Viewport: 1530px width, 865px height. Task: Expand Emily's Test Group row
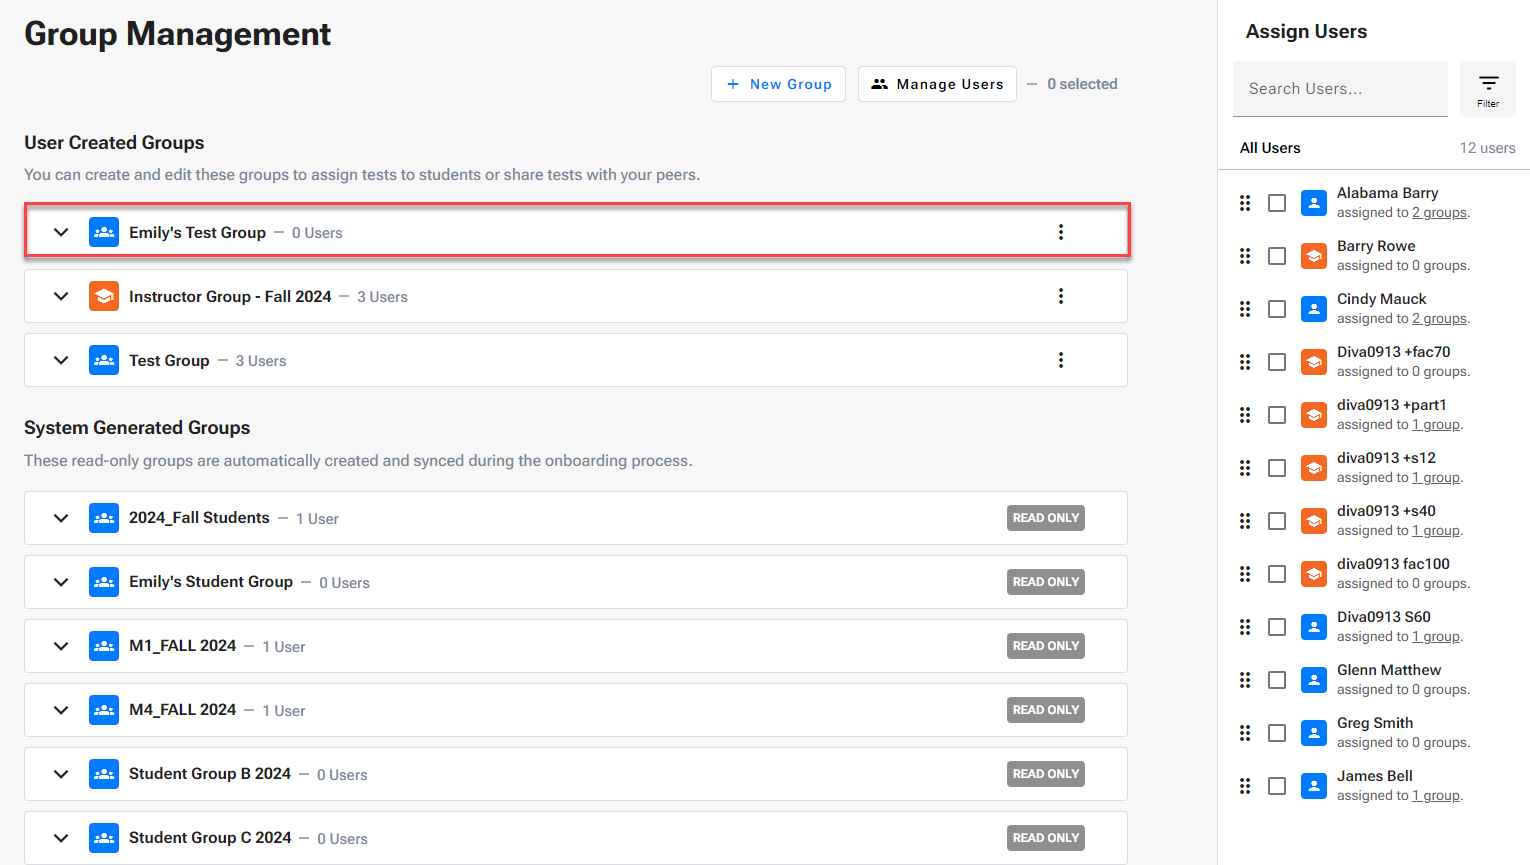[x=61, y=232]
